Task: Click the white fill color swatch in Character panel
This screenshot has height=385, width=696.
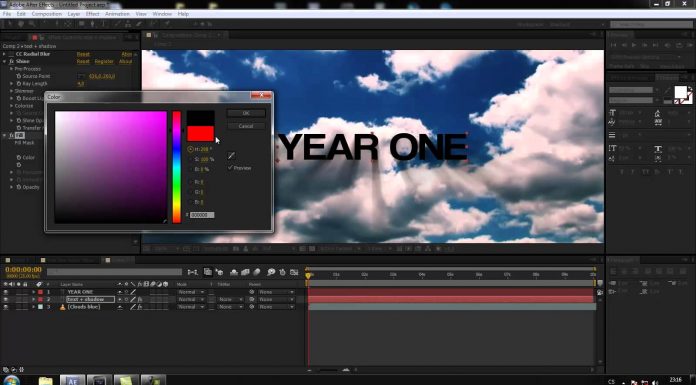Action: 680,92
